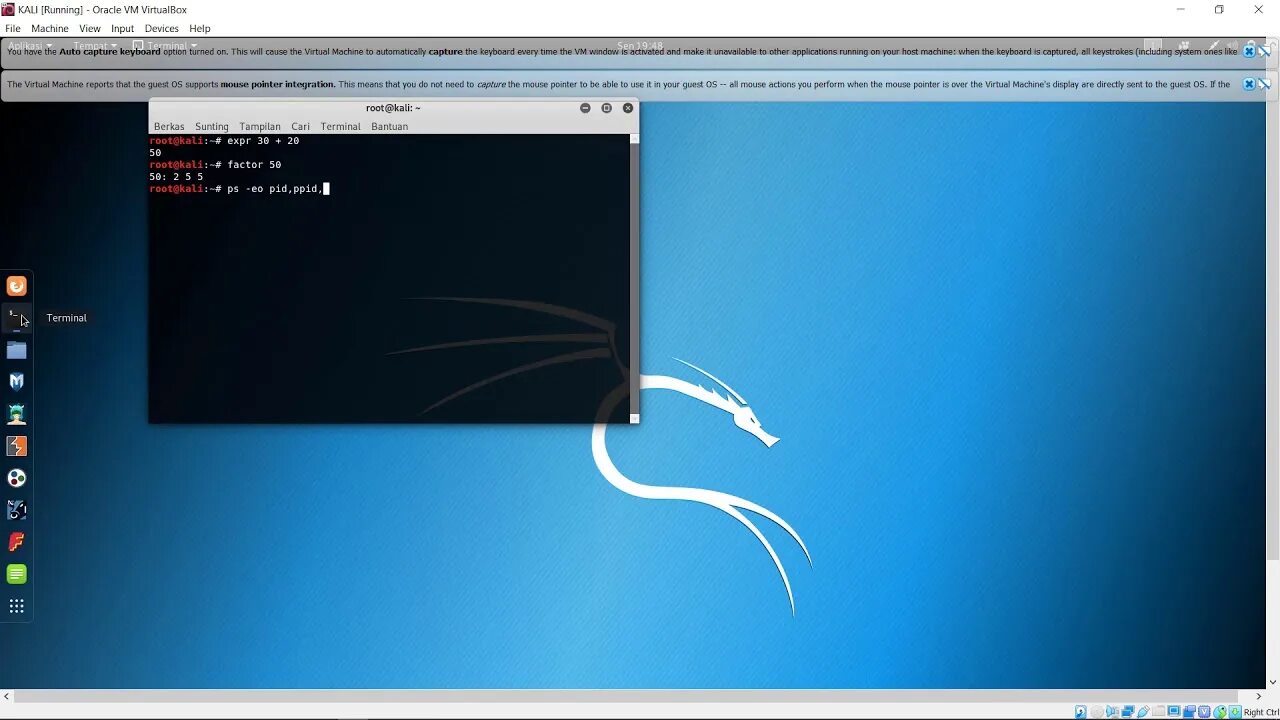Click the 'factor 50' command line
The height and width of the screenshot is (720, 1280).
pos(215,165)
